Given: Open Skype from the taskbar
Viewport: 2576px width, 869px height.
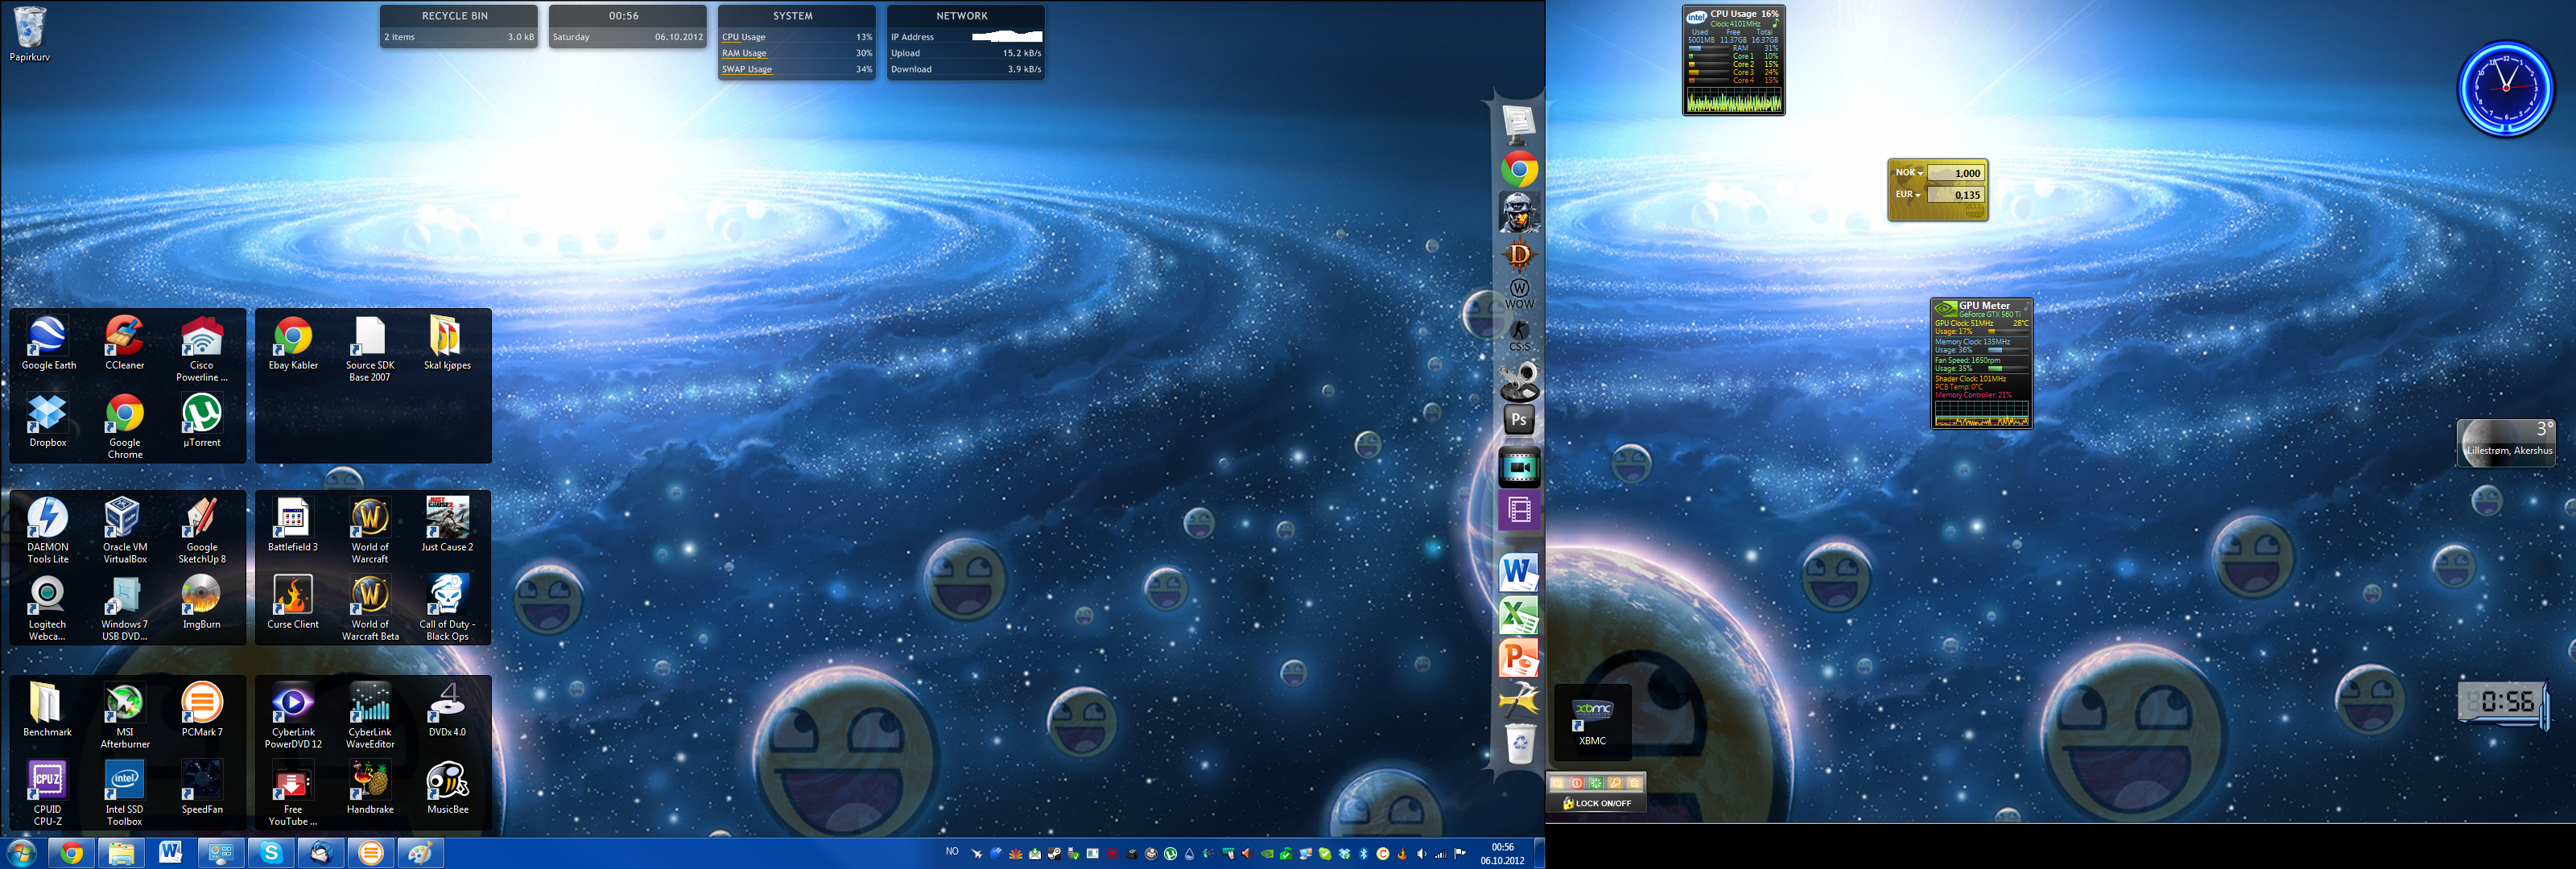Looking at the screenshot, I should [x=271, y=853].
